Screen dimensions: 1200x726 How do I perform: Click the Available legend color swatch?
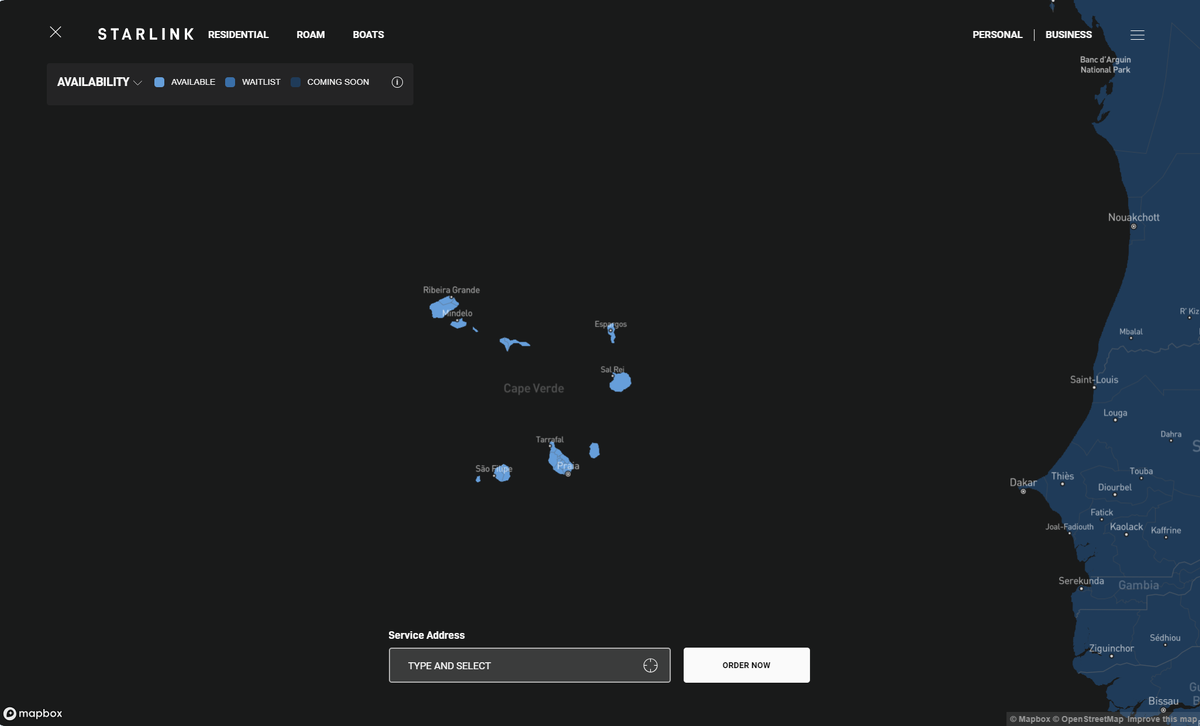click(159, 82)
